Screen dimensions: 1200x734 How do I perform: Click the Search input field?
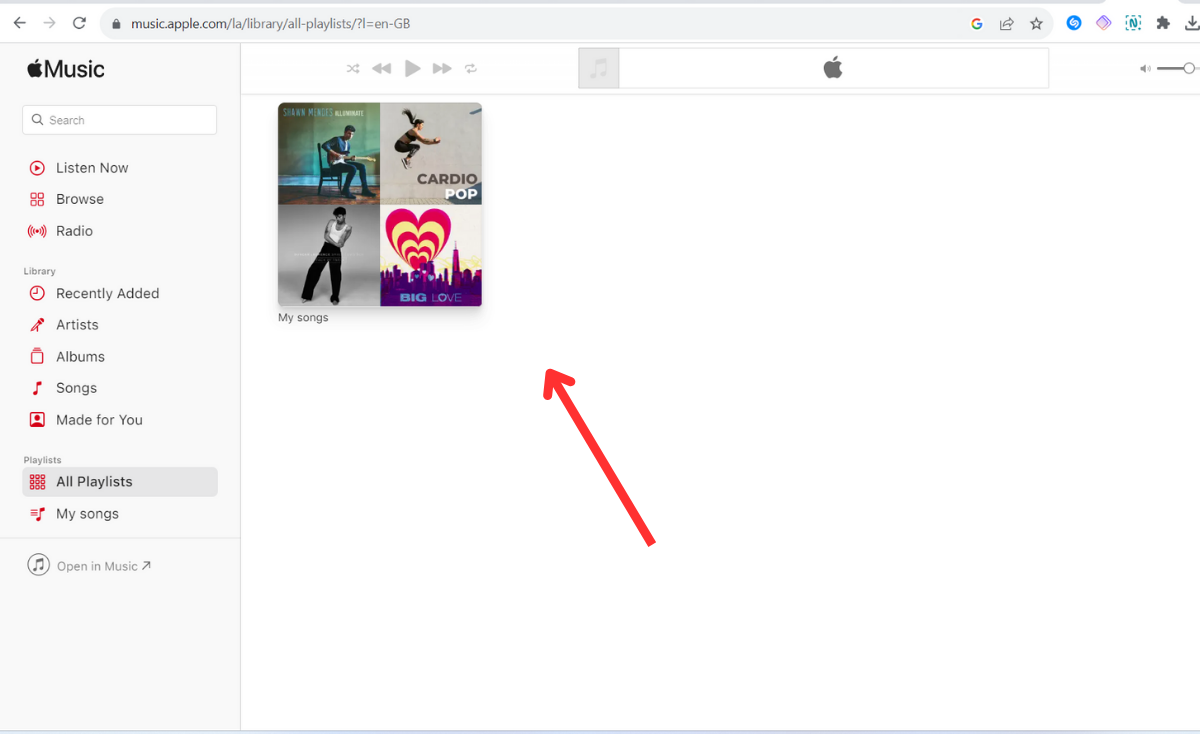120,120
